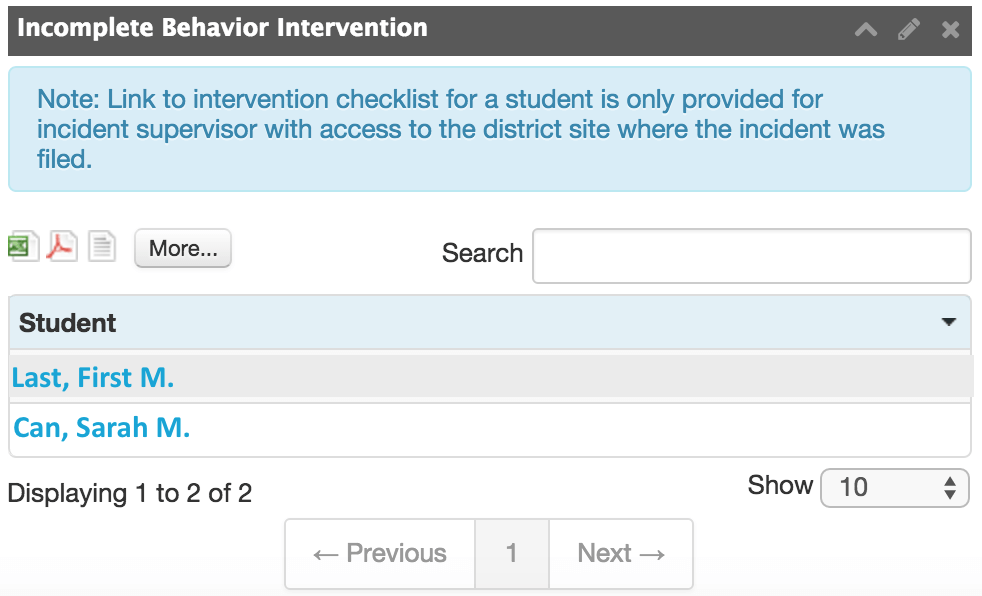
Task: Click the Search label text
Action: coord(482,254)
